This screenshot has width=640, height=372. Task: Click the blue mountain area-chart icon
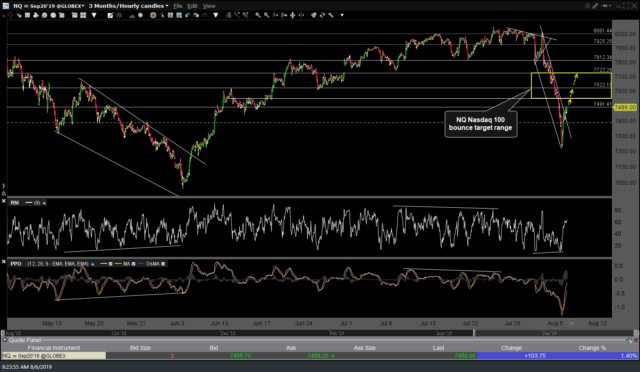pyautogui.click(x=132, y=16)
